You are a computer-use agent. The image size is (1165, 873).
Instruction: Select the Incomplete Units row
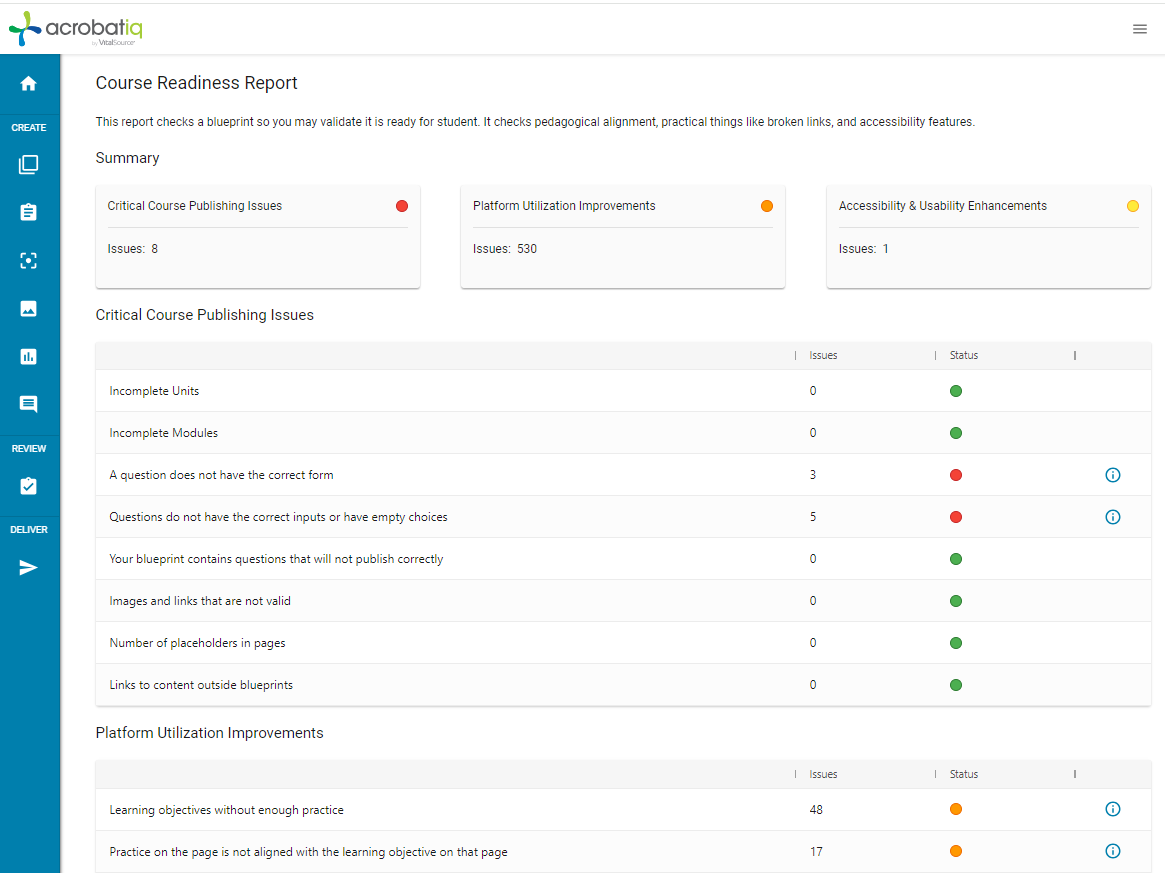[x=154, y=391]
